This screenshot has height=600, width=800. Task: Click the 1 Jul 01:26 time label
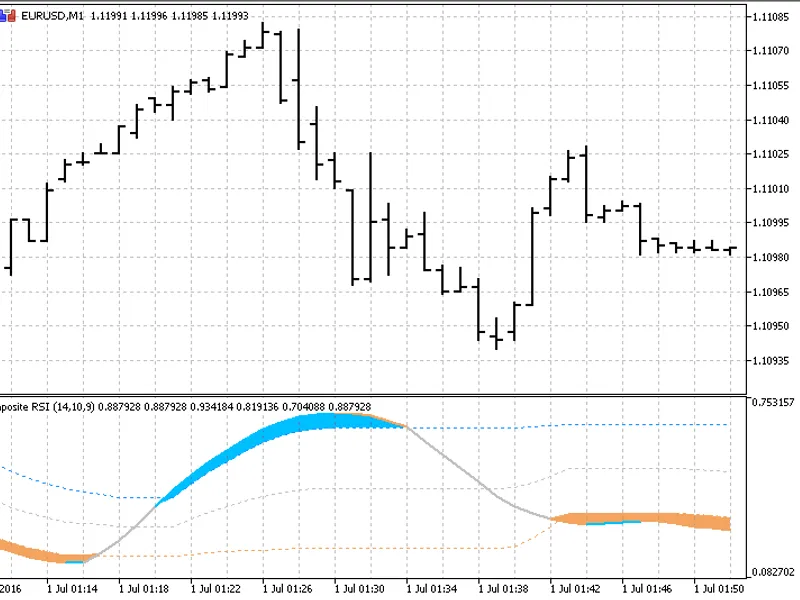[288, 589]
